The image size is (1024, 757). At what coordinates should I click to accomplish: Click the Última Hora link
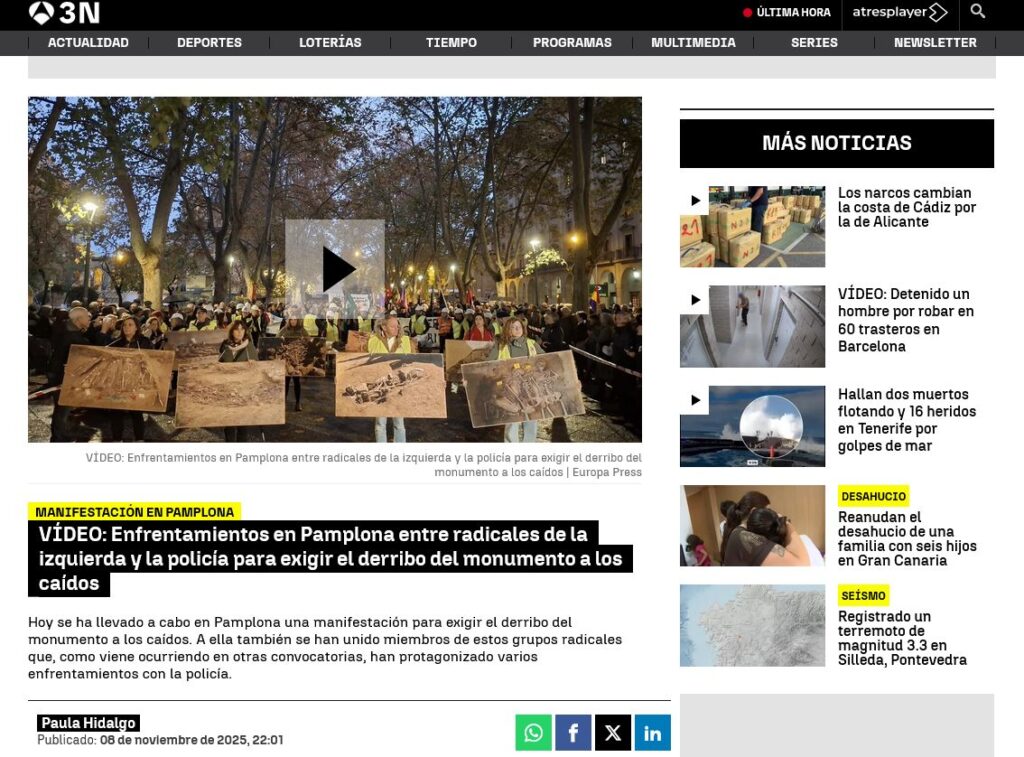(787, 13)
